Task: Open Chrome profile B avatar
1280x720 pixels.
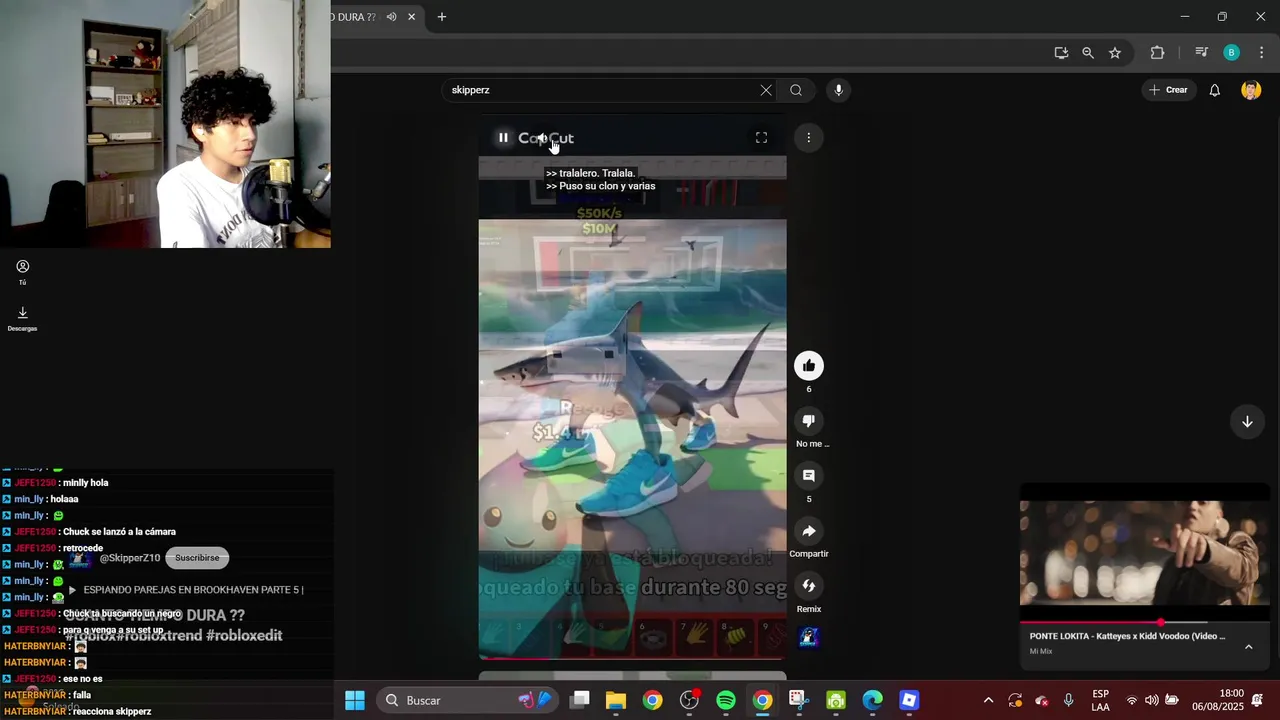Action: 1232,53
